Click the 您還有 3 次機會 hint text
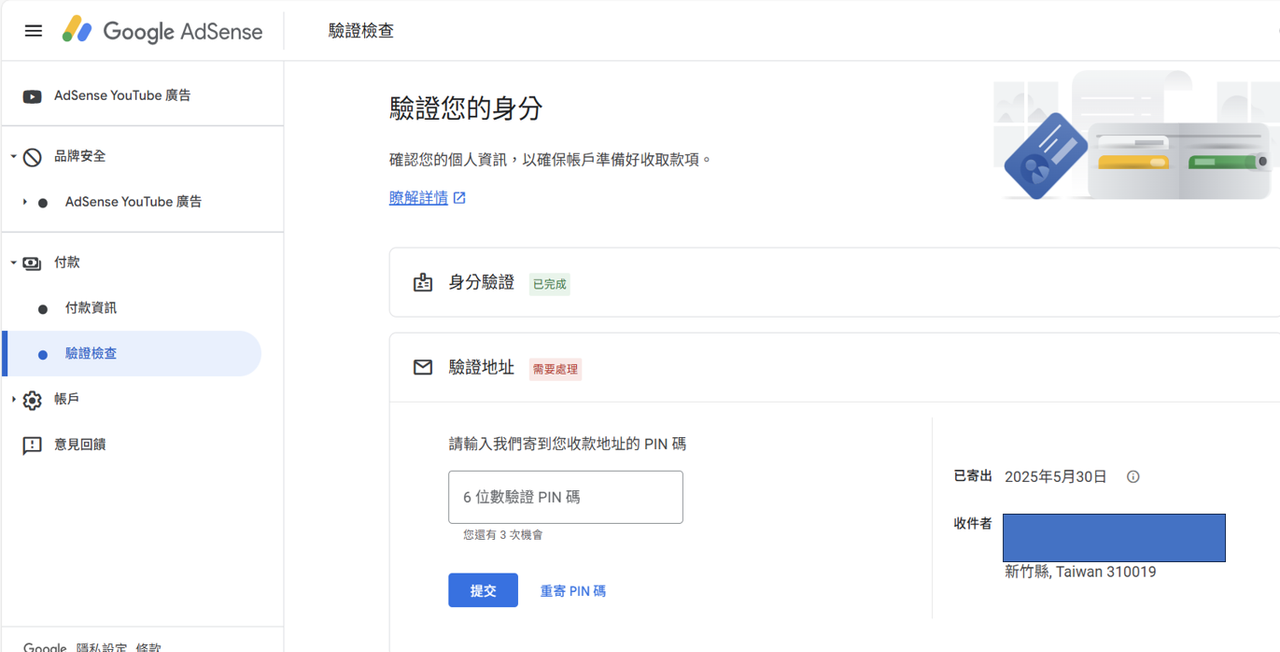This screenshot has width=1280, height=652. click(x=503, y=535)
